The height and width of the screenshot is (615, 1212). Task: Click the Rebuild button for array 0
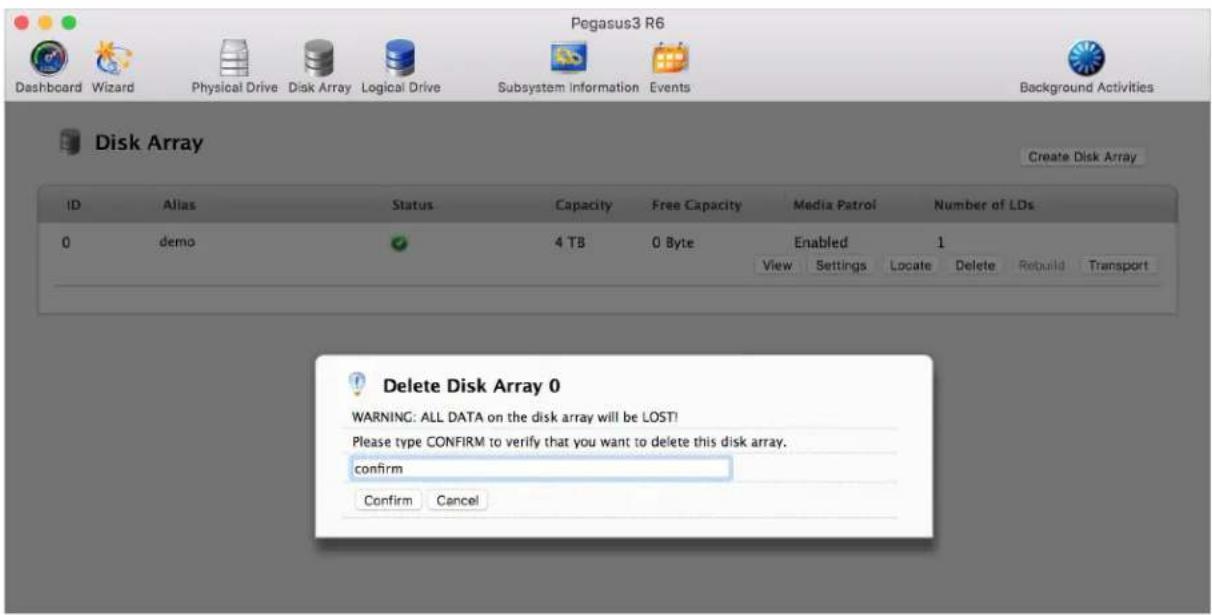[x=1041, y=266]
